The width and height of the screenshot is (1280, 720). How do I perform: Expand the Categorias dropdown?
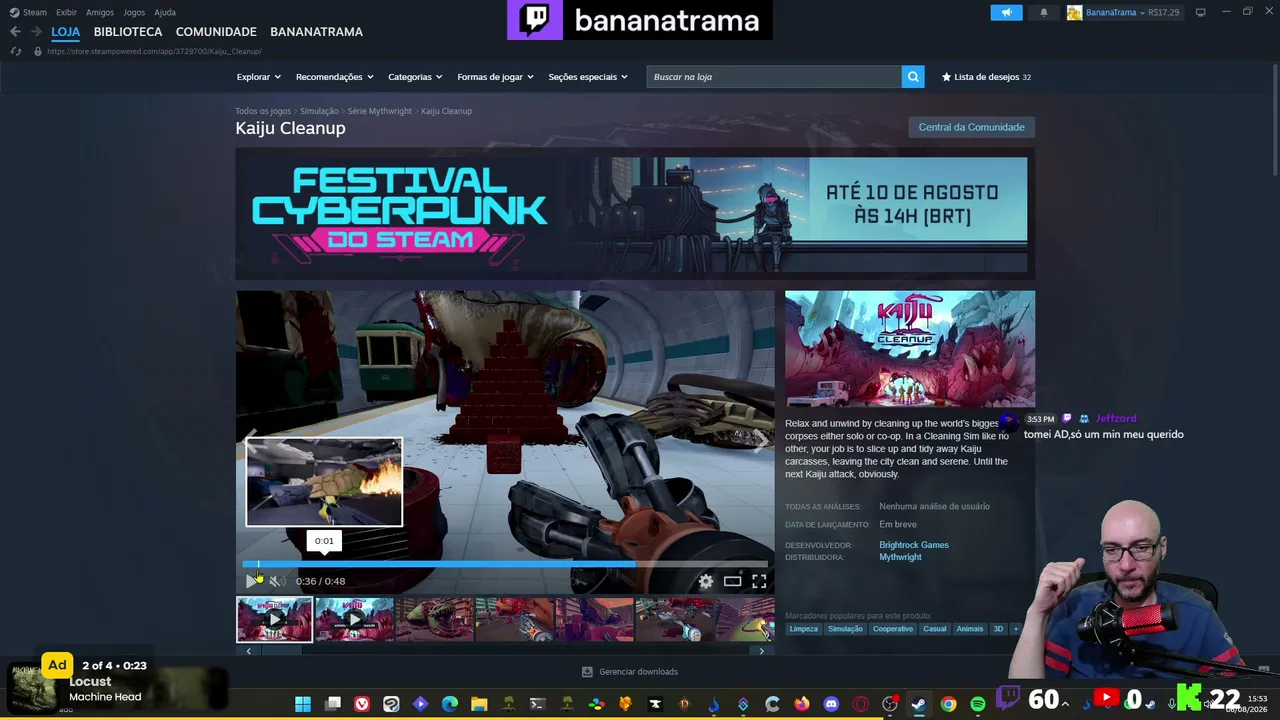(x=415, y=77)
